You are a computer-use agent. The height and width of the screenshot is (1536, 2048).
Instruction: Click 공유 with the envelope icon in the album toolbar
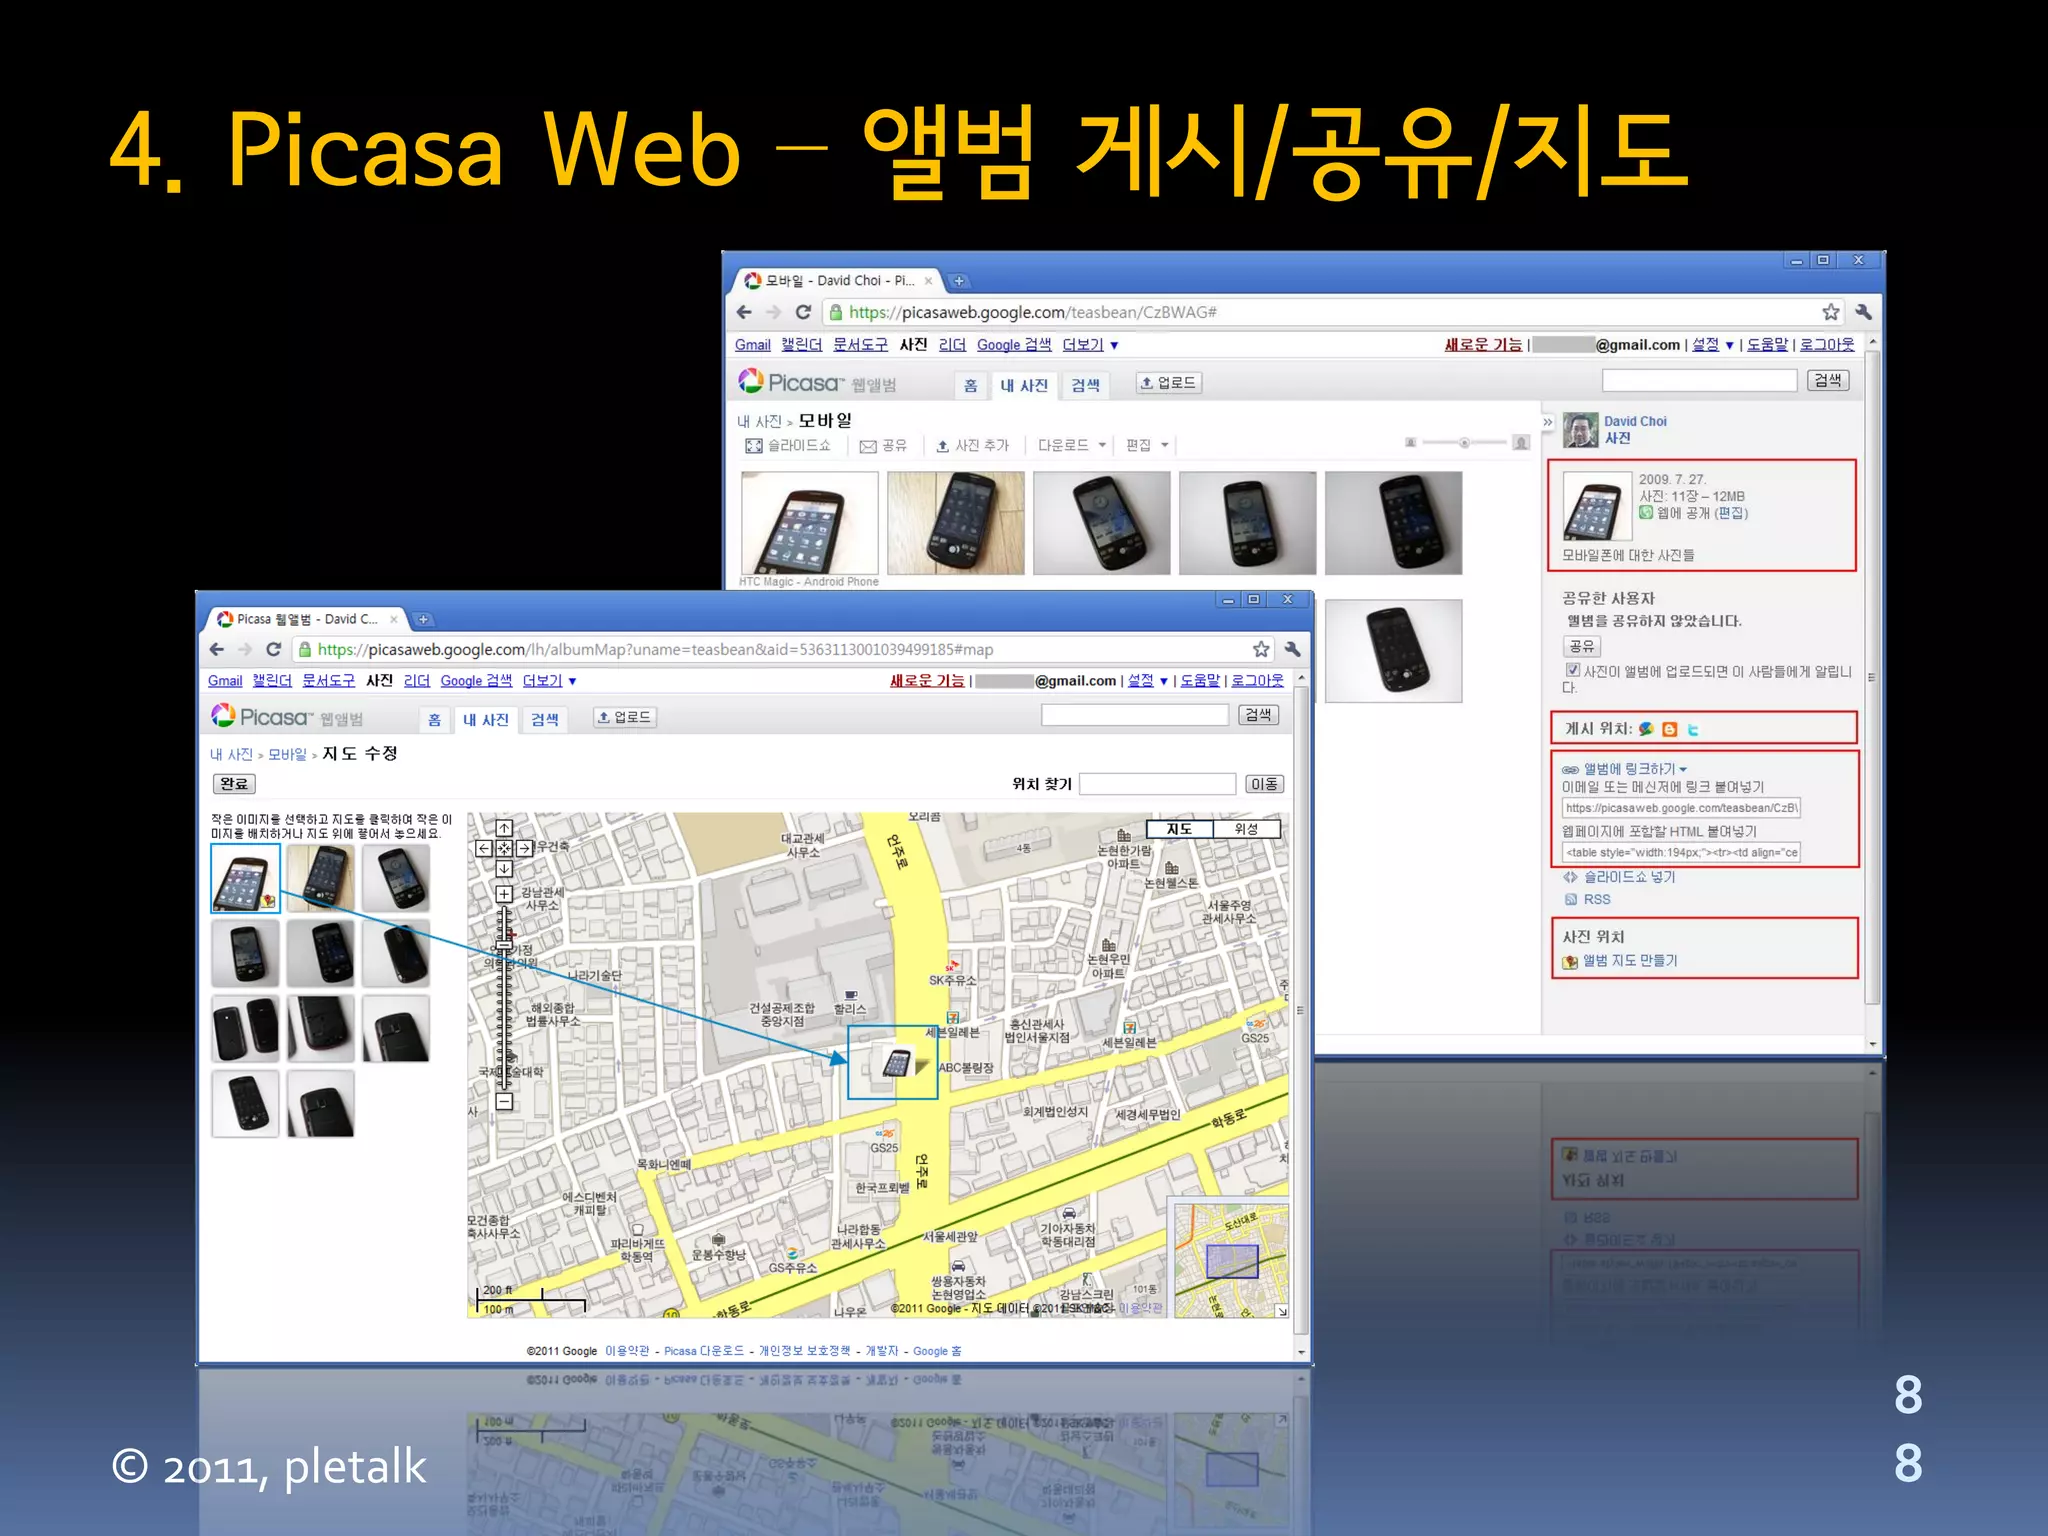click(x=883, y=445)
